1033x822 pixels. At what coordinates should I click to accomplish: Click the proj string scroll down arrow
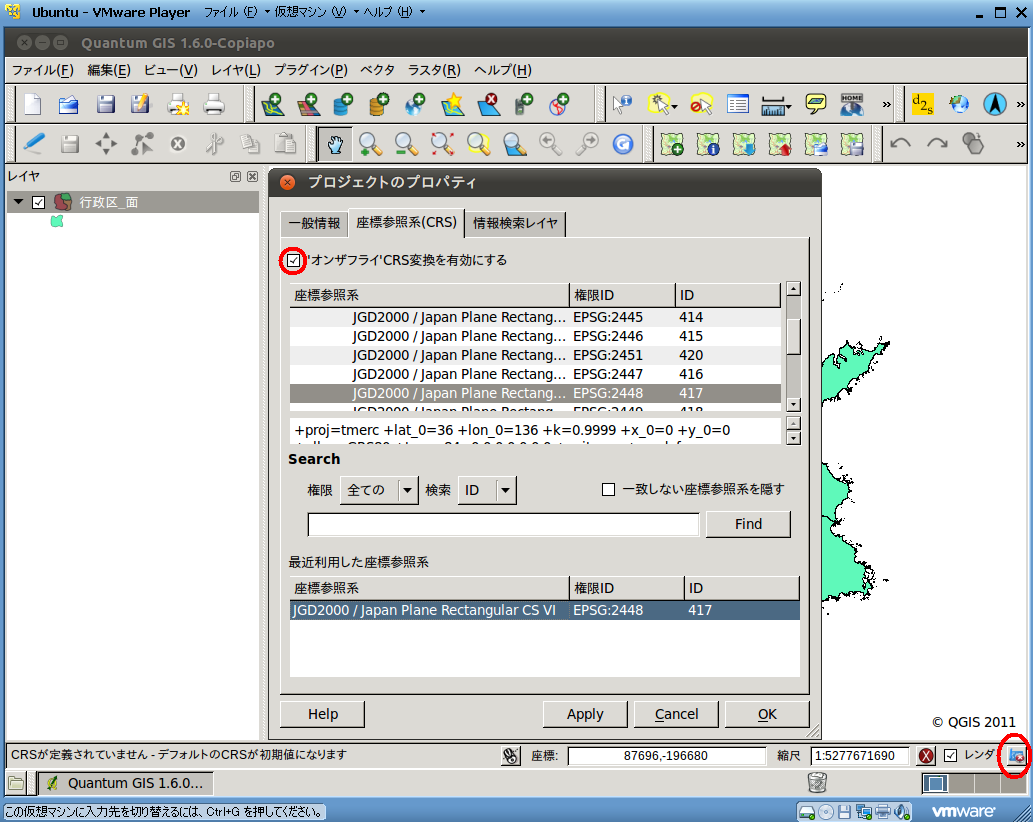pos(794,437)
